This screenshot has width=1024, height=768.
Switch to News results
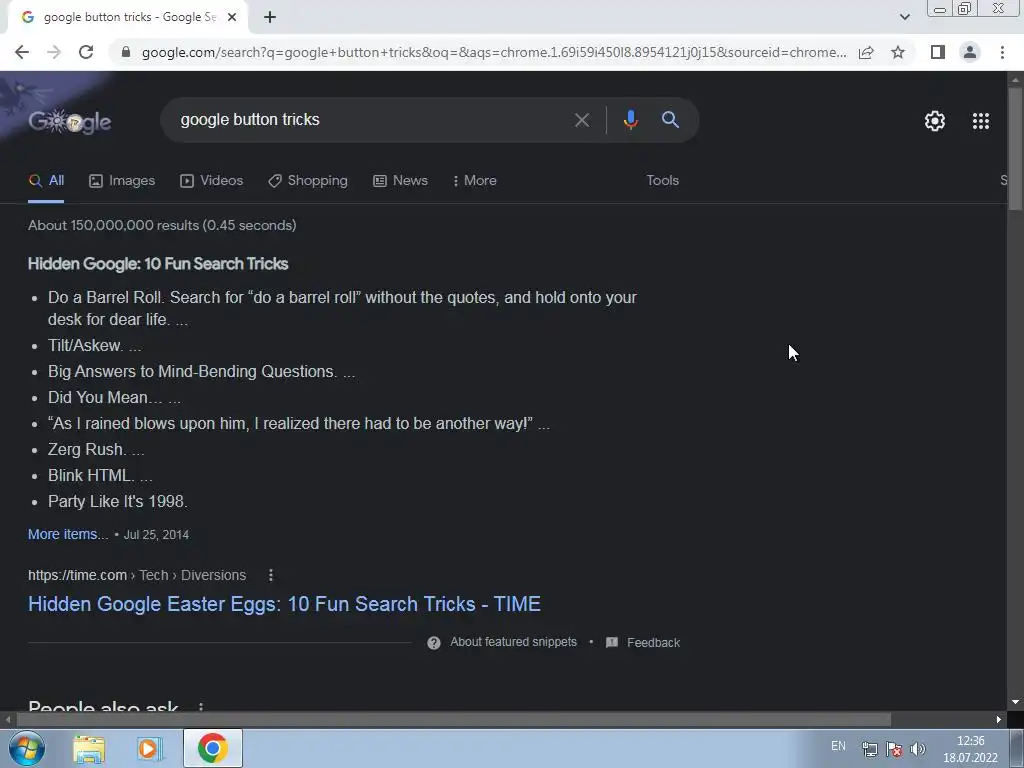pos(400,181)
